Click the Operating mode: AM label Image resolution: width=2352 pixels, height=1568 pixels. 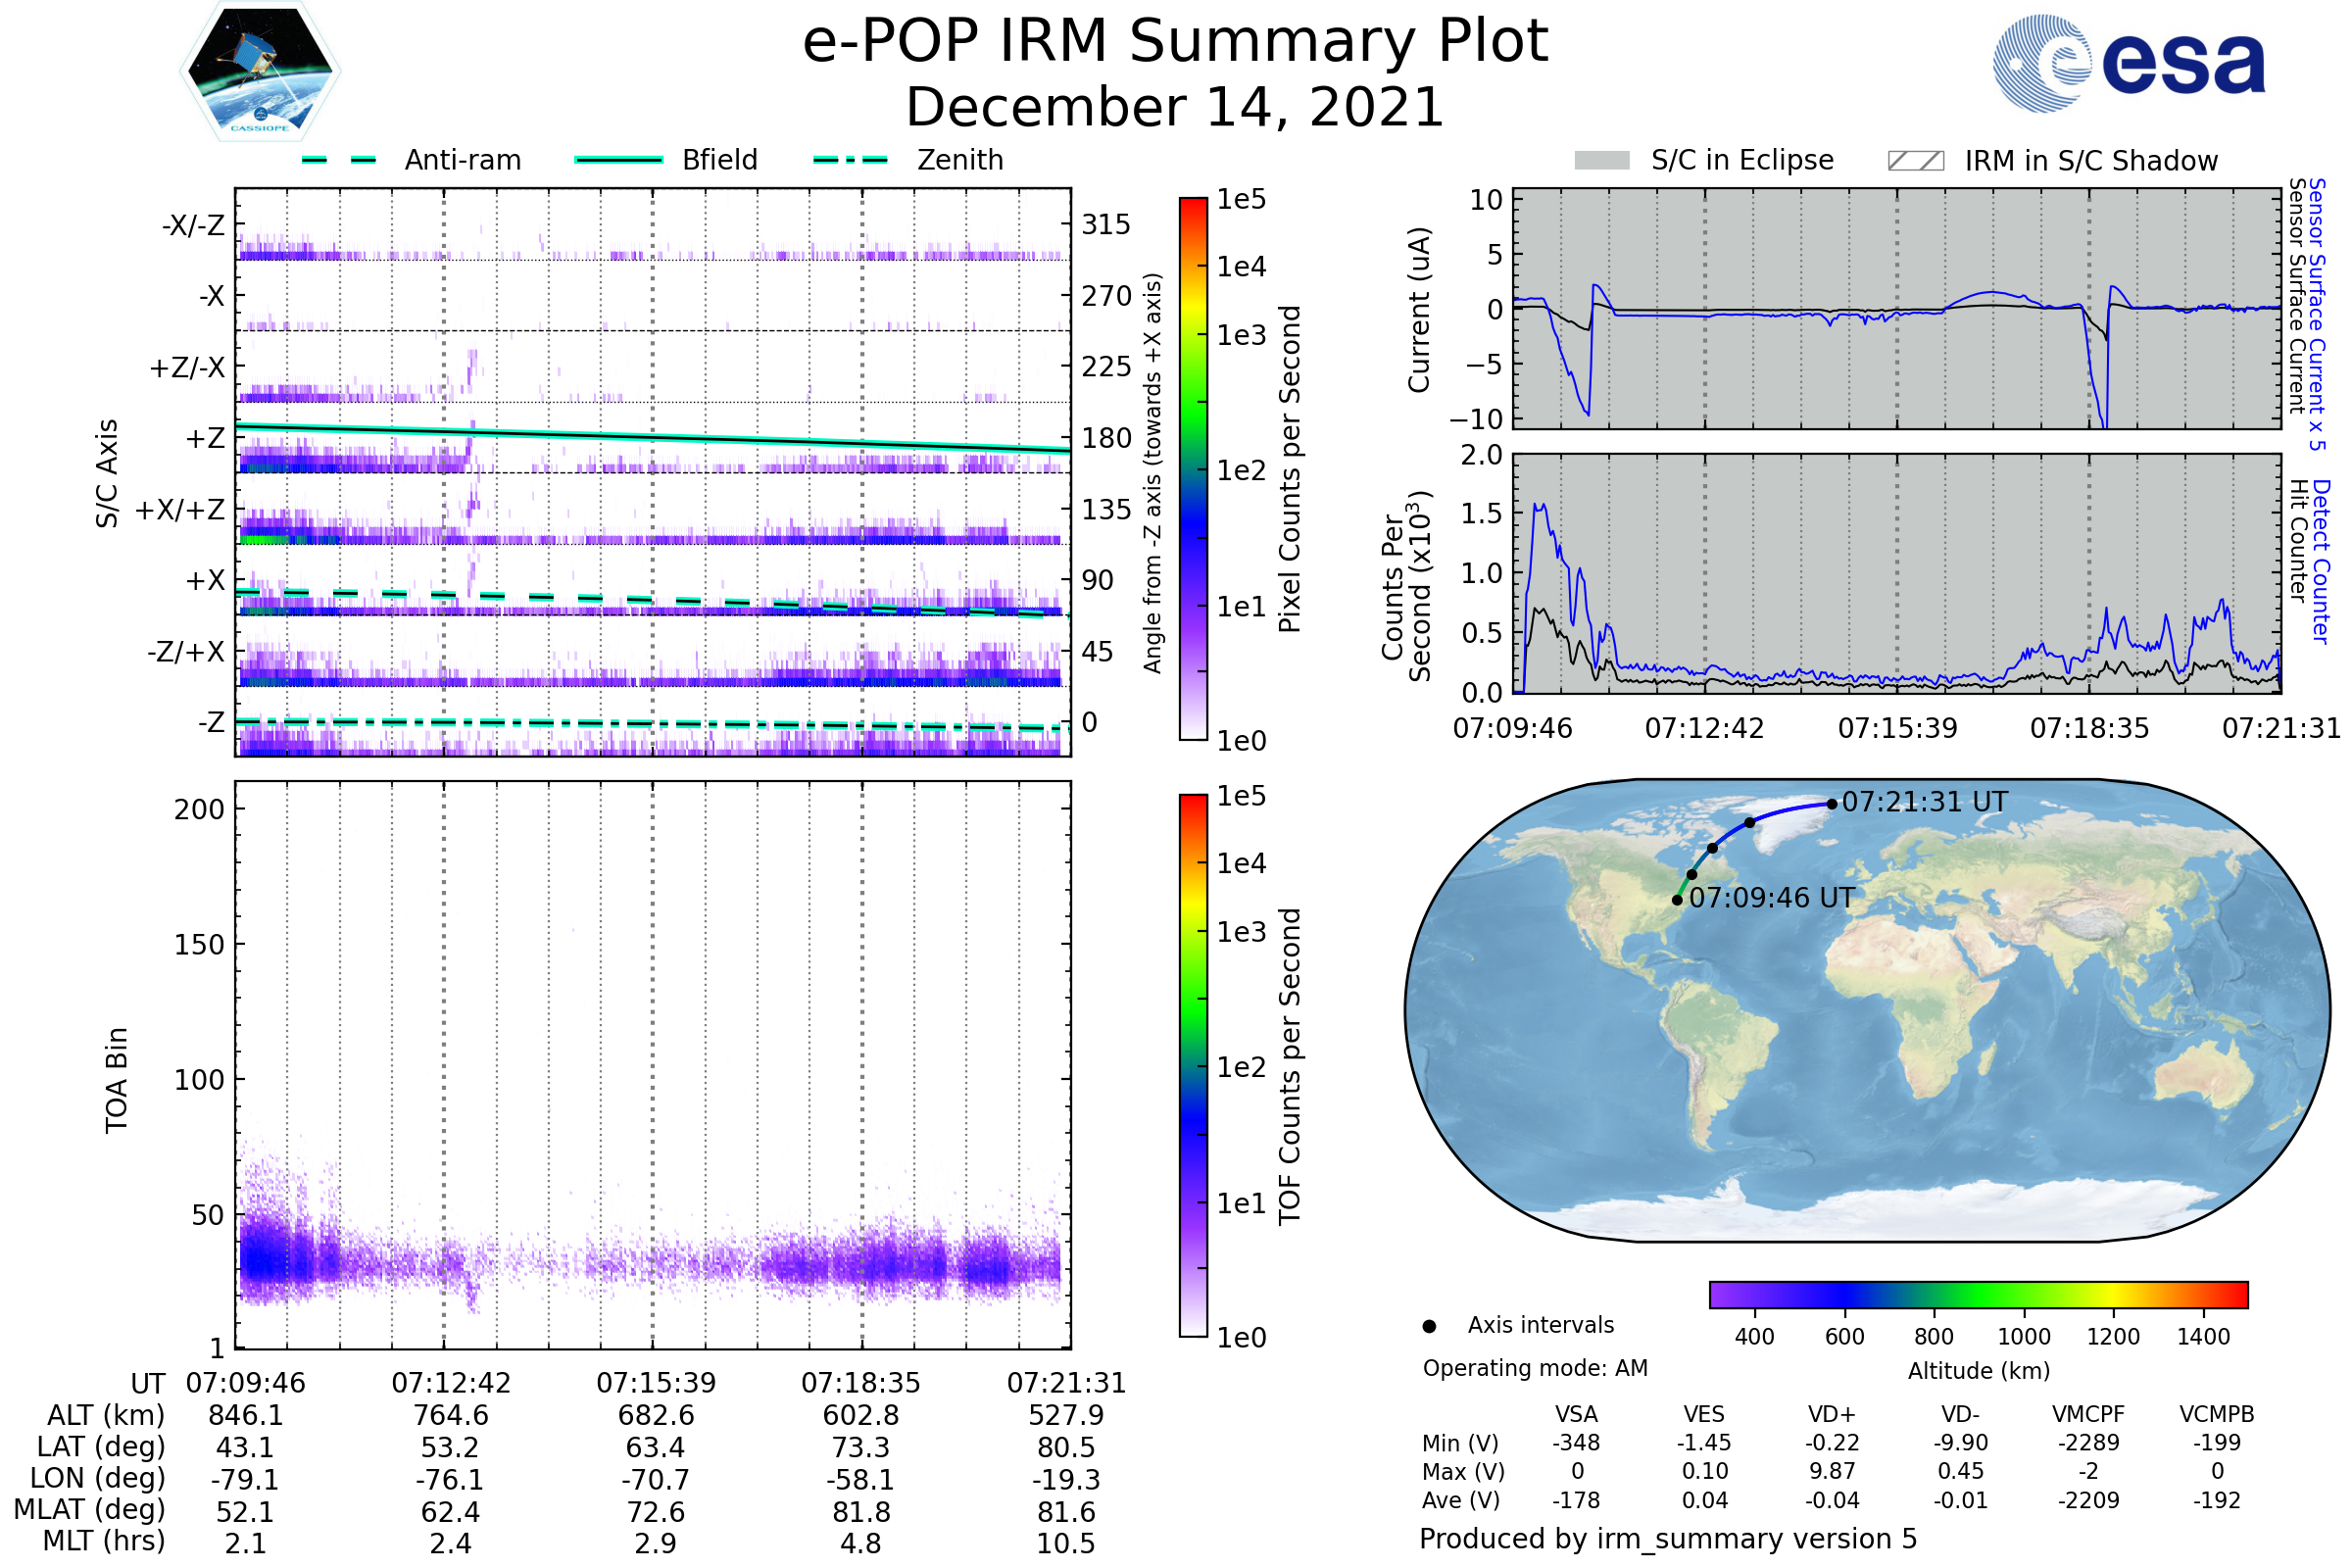tap(1535, 1368)
